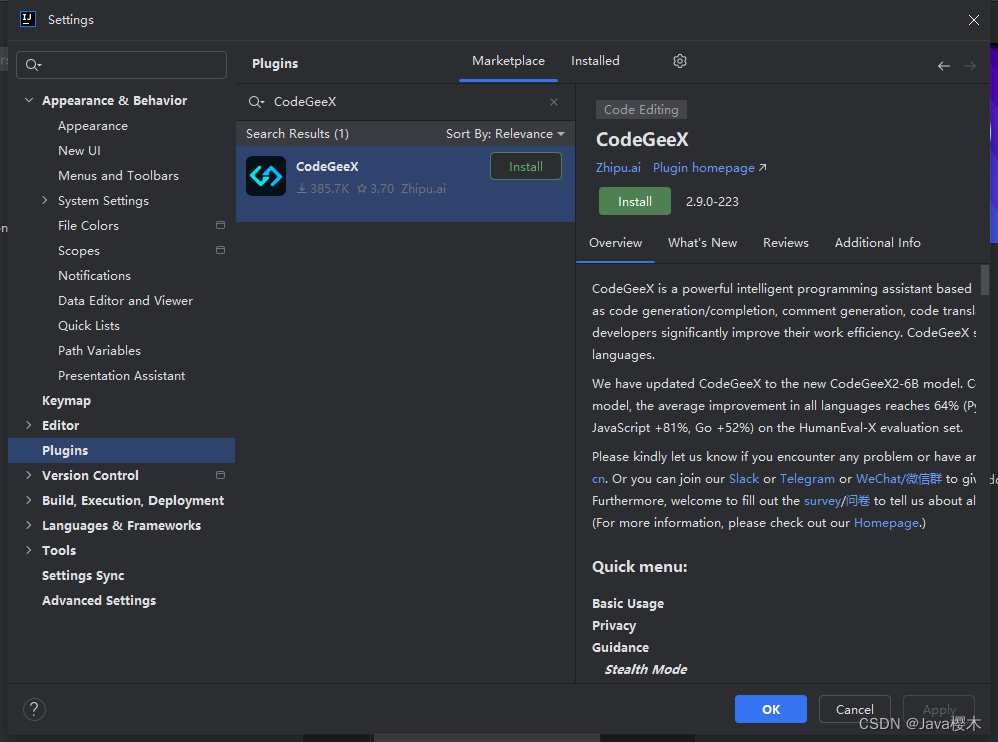The image size is (998, 742).
Task: Confirm with the OK button
Action: pyautogui.click(x=771, y=709)
